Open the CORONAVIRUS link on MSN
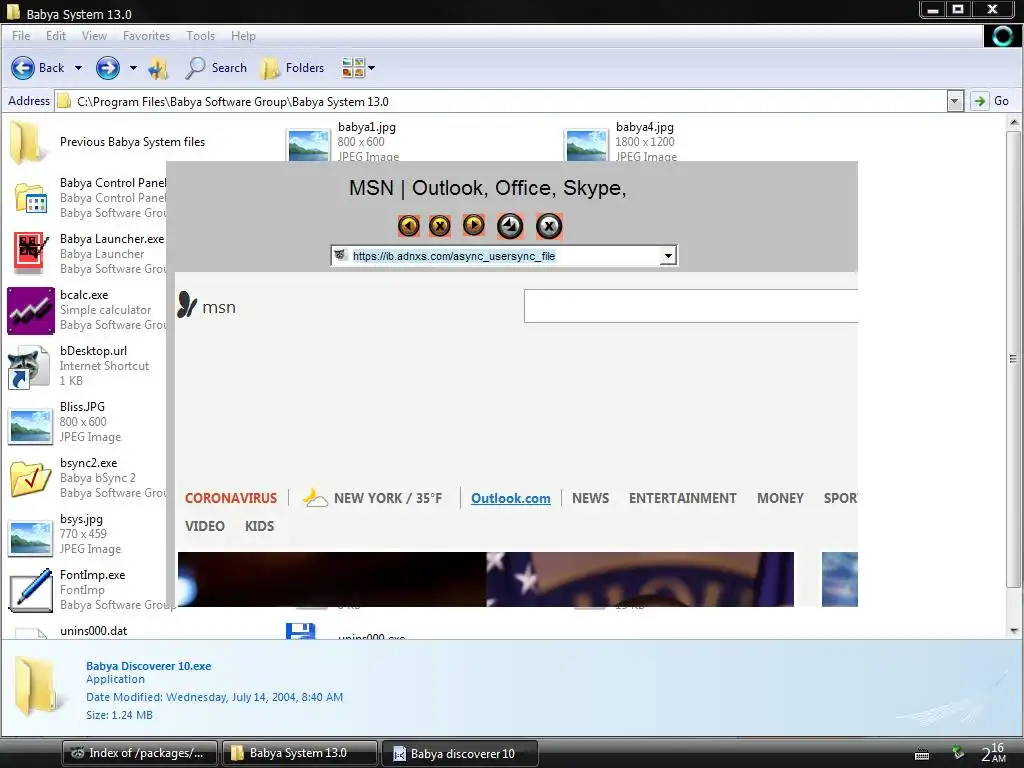This screenshot has height=768, width=1024. 231,498
